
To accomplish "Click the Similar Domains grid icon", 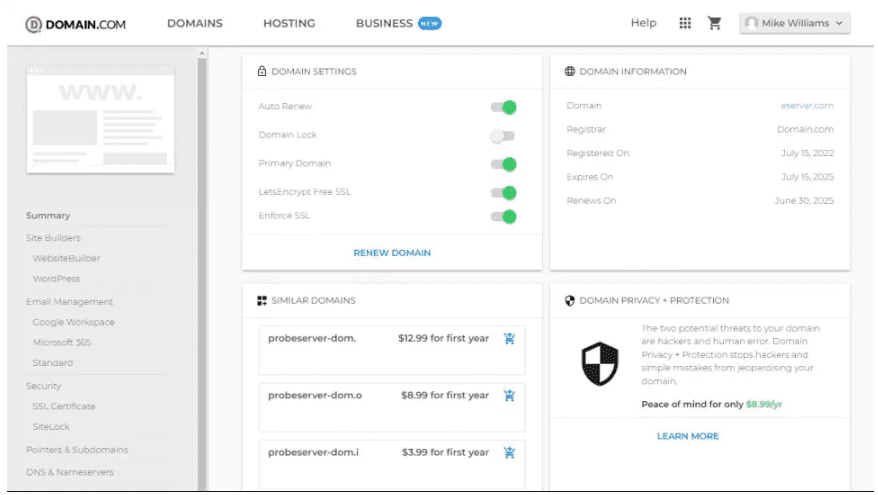I will 261,301.
